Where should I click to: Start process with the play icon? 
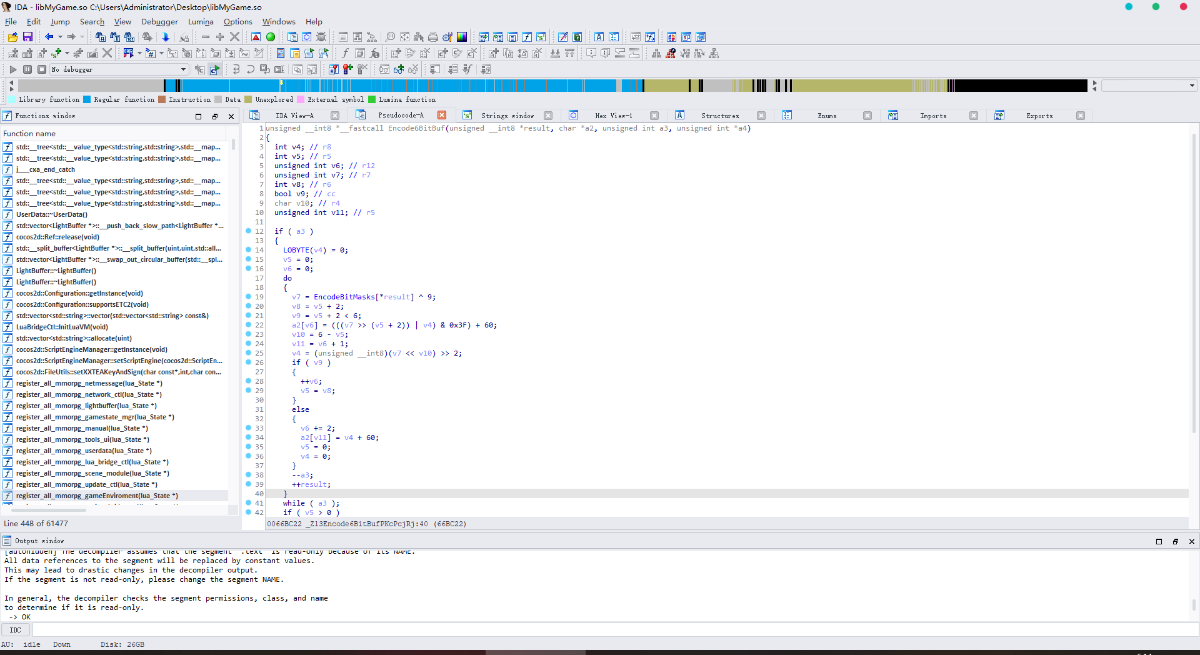point(13,69)
